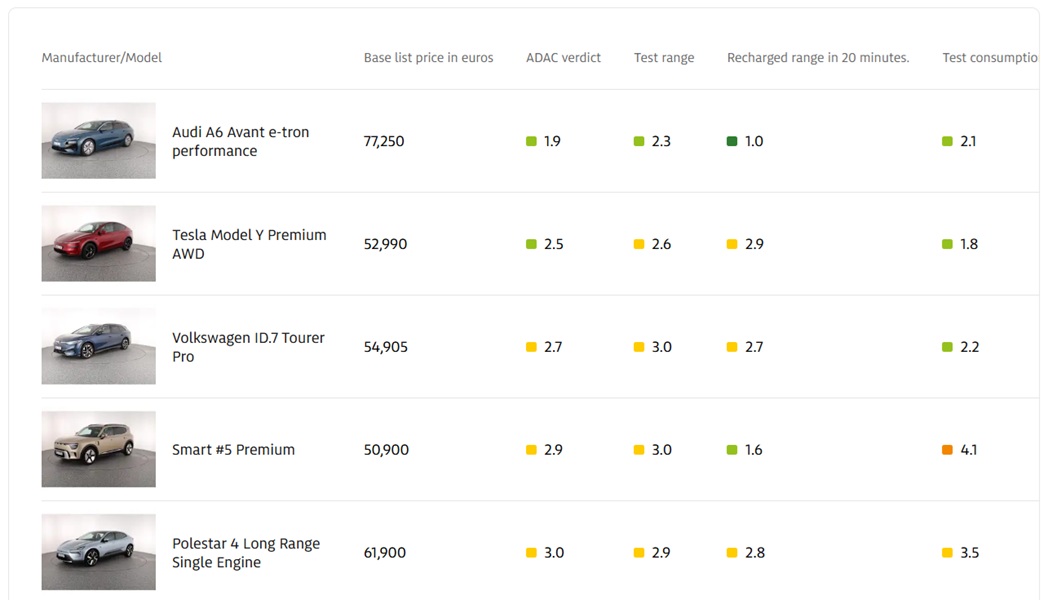
Task: Click the green 1.9 ADAC verdict swatch for Audi
Action: pyautogui.click(x=531, y=142)
